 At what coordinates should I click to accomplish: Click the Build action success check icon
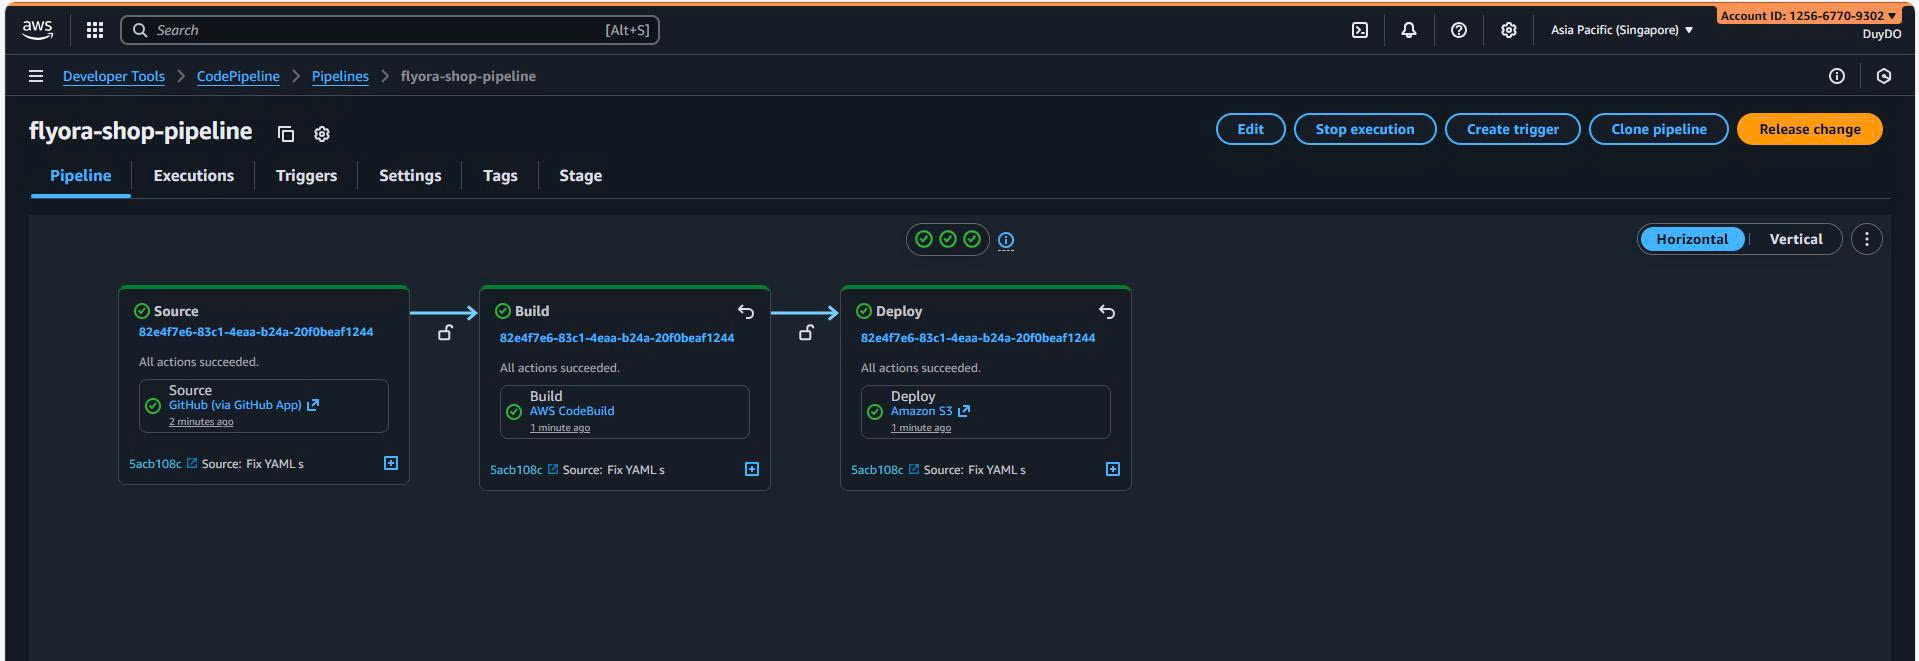(x=514, y=412)
